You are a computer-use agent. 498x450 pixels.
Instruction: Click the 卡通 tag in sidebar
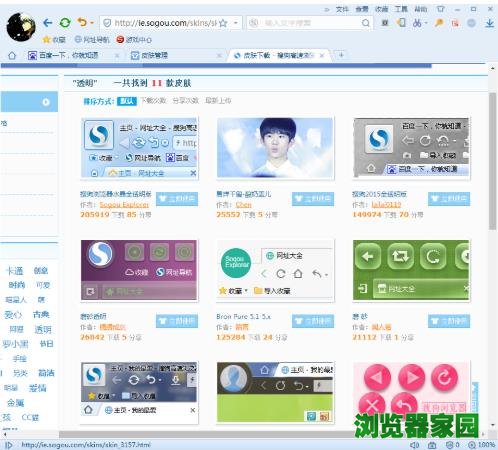click(x=15, y=271)
